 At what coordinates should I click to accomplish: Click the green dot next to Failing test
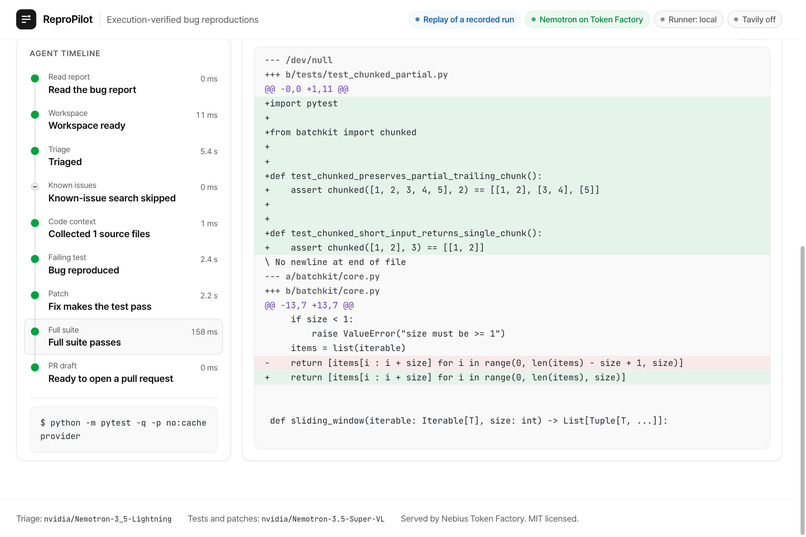coord(35,259)
